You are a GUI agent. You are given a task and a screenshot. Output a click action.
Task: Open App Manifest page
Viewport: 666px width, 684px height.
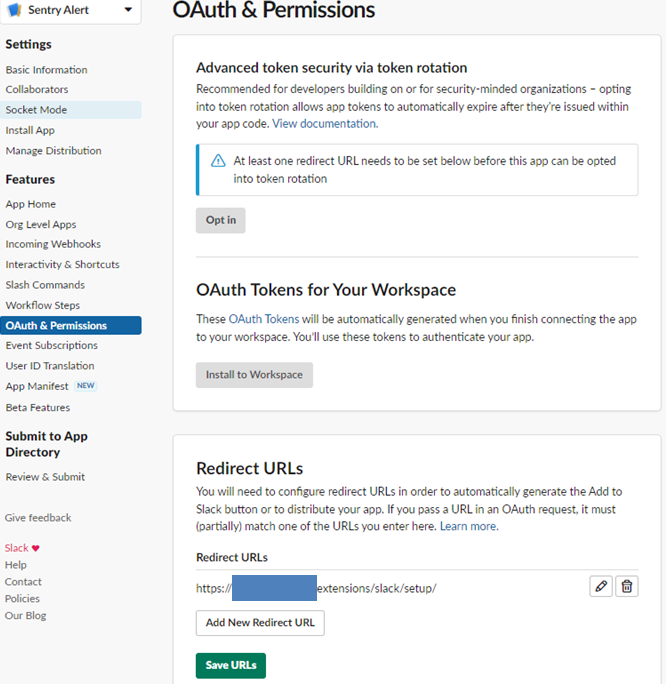click(x=37, y=386)
